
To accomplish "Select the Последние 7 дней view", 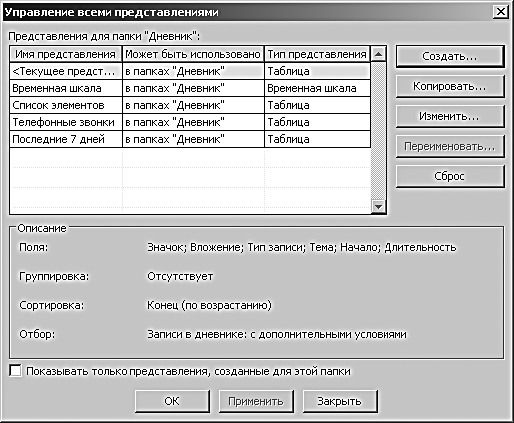I will (x=190, y=139).
